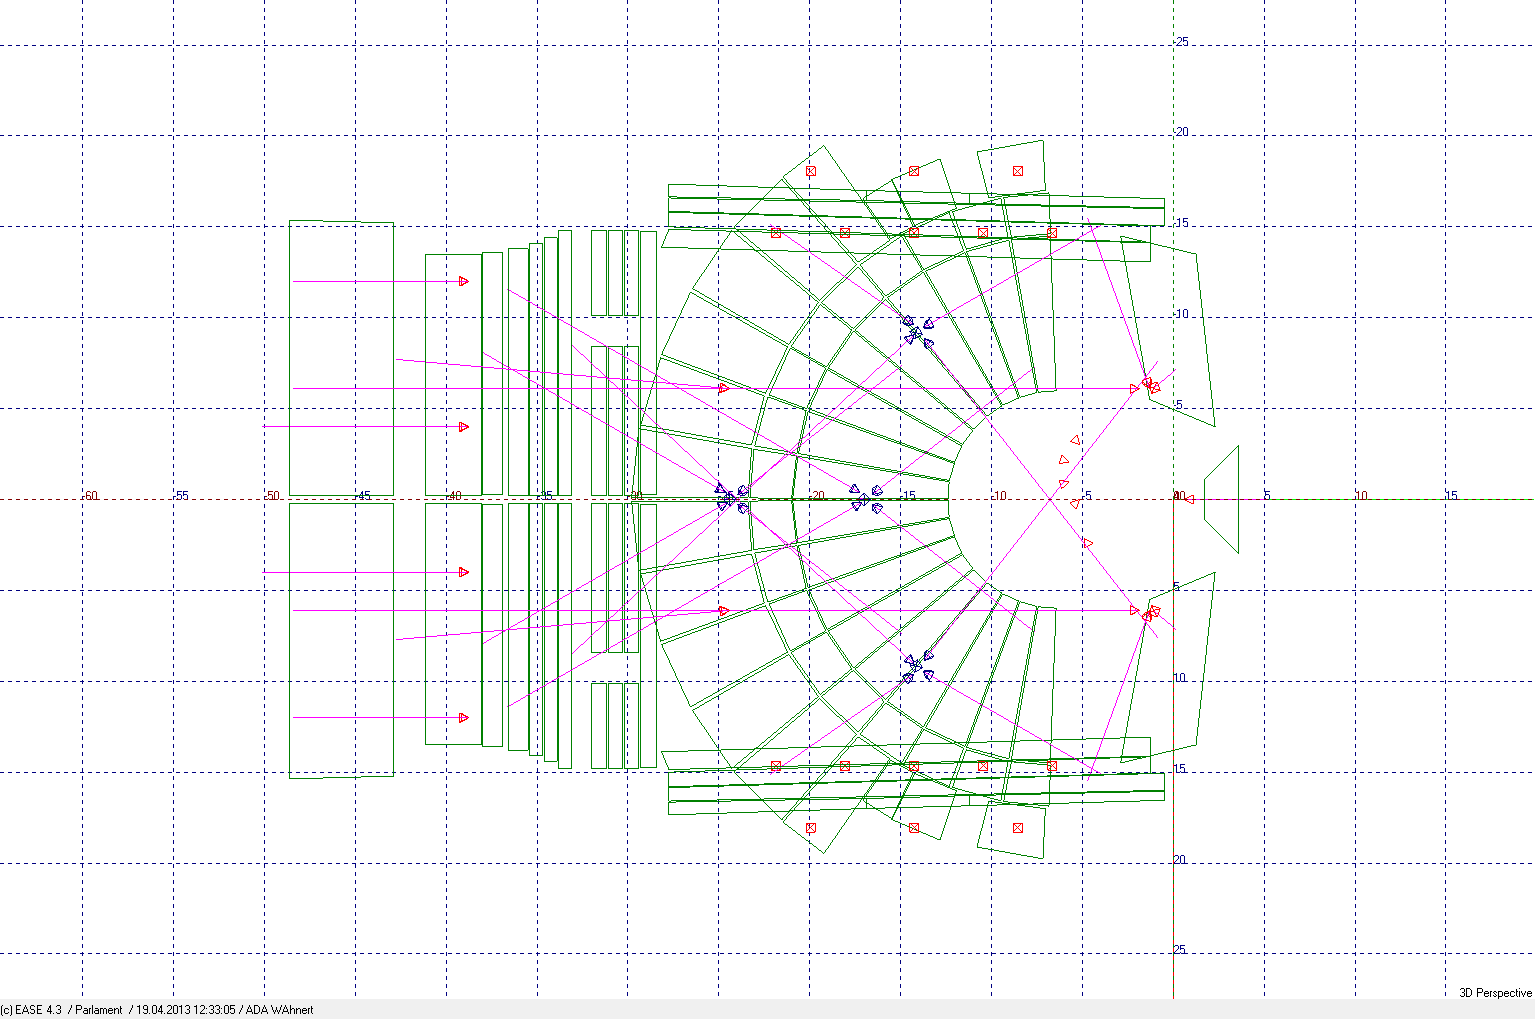Select the red loudspeaker cluster at the upper right magenta line crossing

(1146, 386)
